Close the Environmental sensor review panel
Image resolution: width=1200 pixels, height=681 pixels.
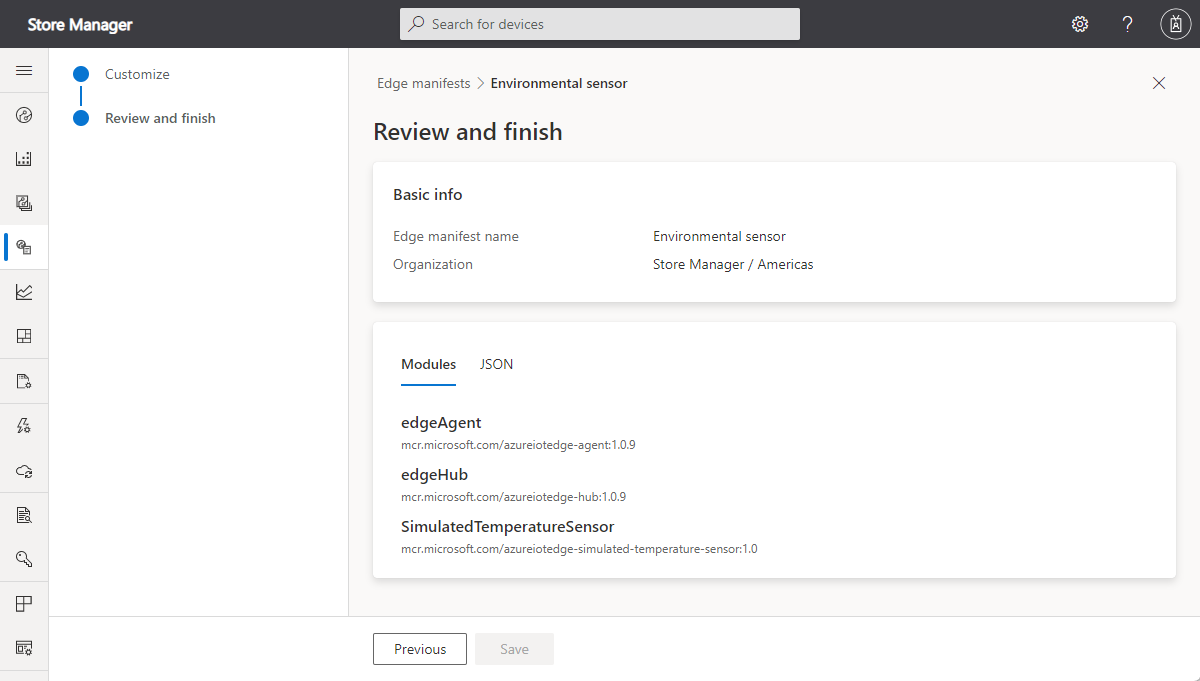1158,83
